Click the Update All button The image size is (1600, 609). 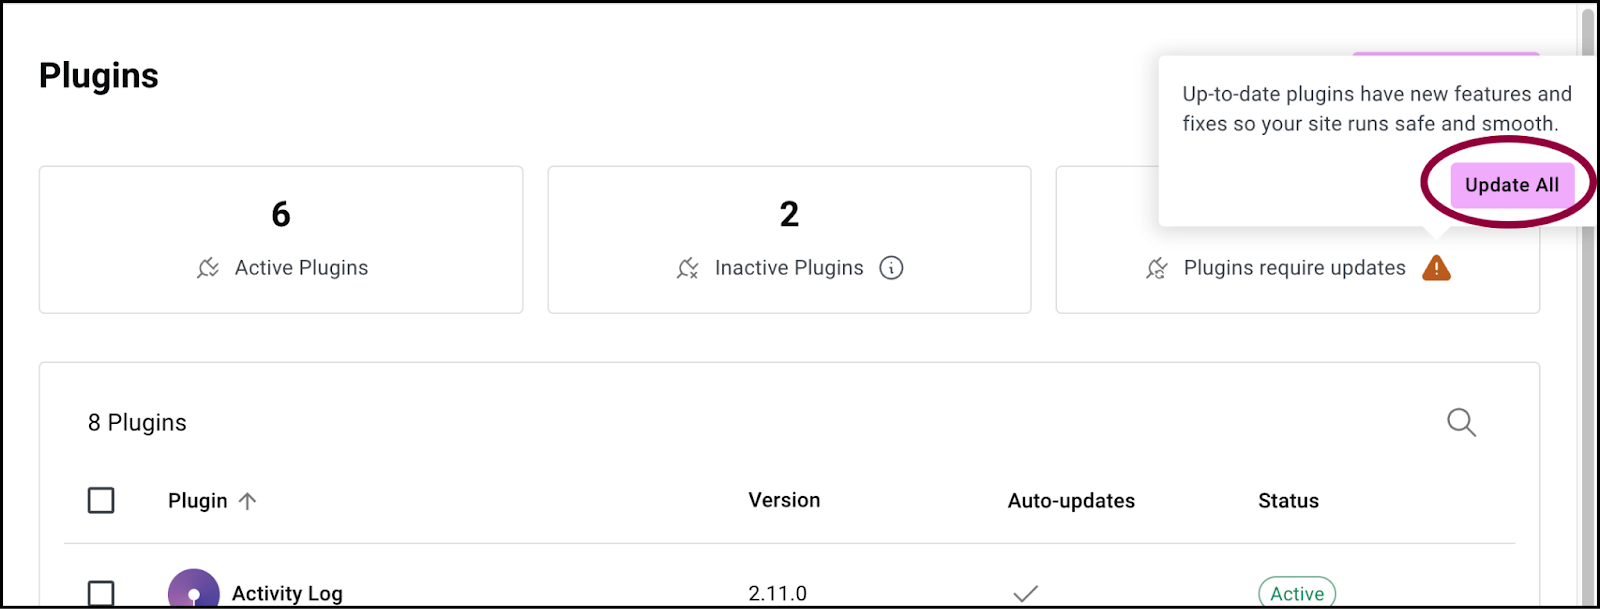click(x=1512, y=185)
